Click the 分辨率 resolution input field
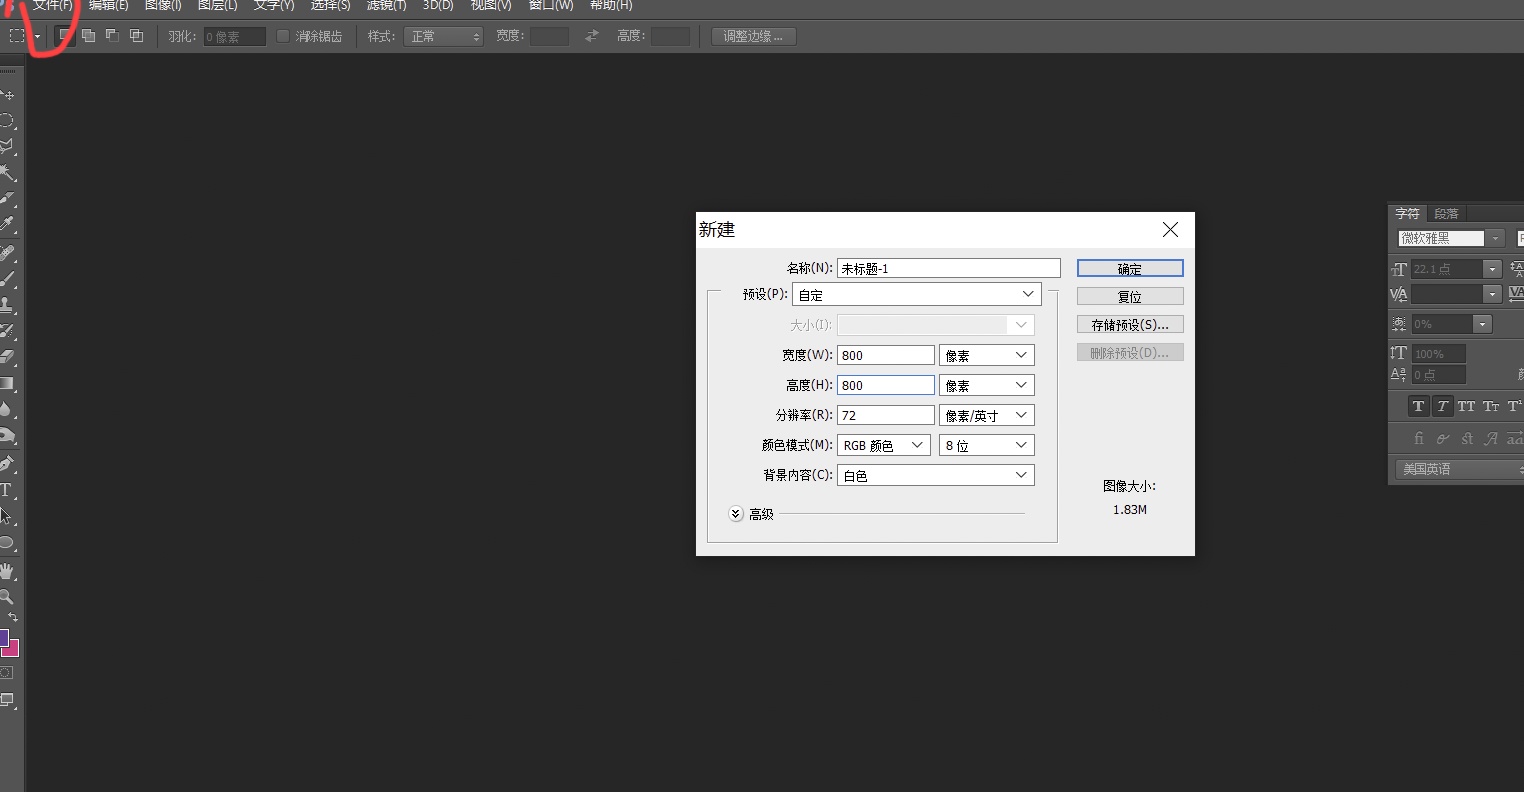 [x=886, y=415]
